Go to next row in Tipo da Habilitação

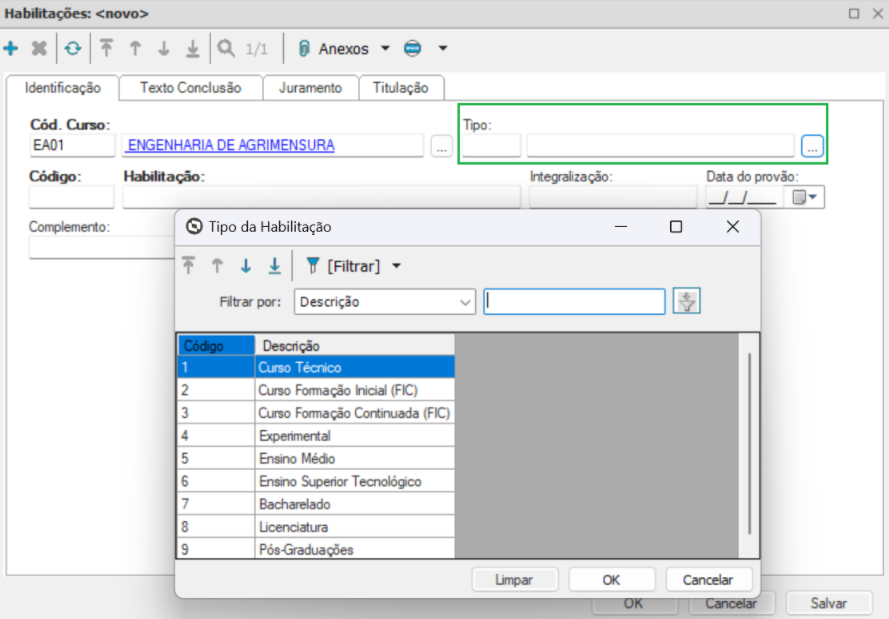point(246,265)
